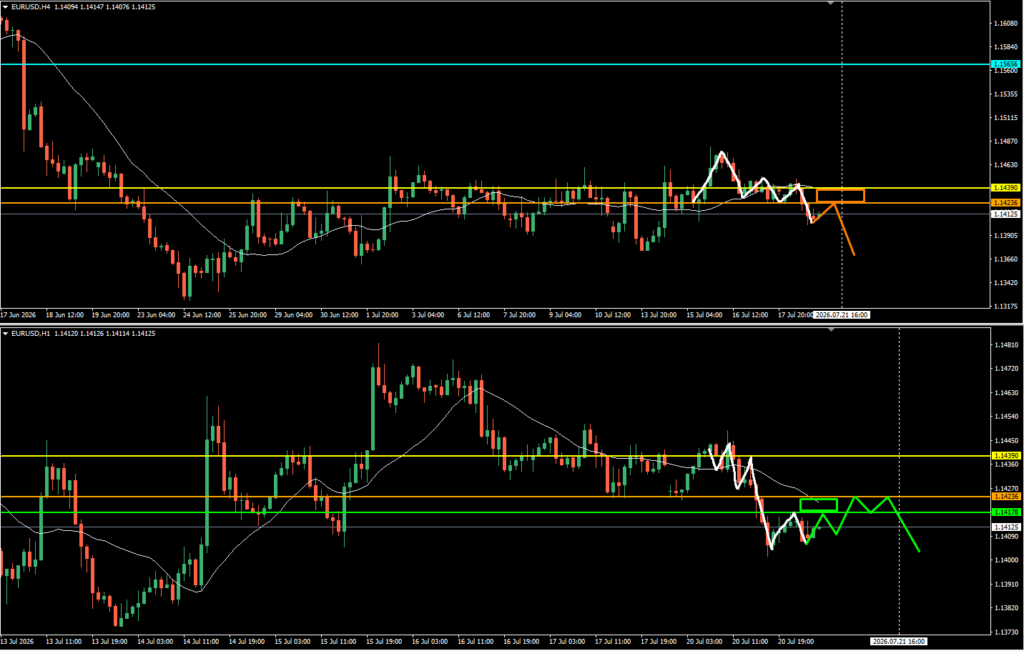Click the 1.15840 price axis value
Screen dimensions: 1024x651
1006,47
